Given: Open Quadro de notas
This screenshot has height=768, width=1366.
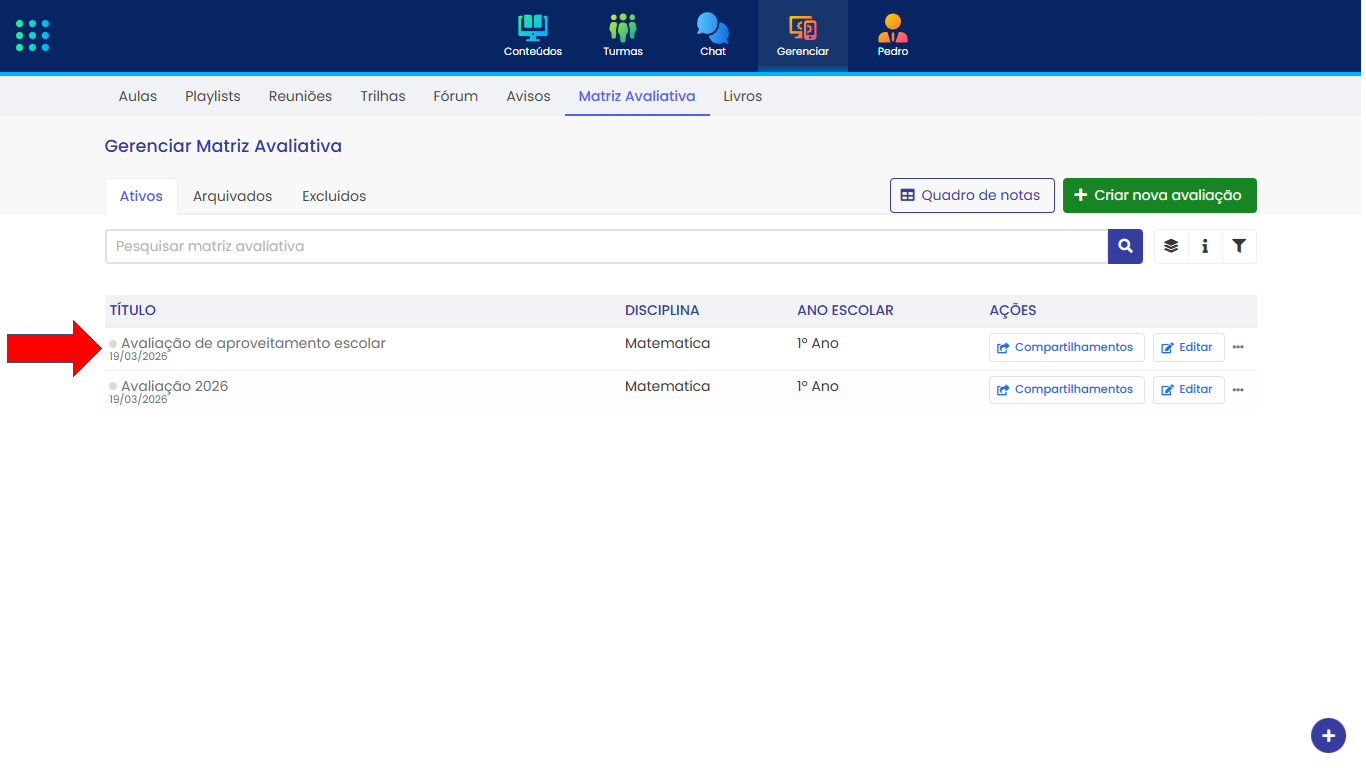Looking at the screenshot, I should pos(972,195).
